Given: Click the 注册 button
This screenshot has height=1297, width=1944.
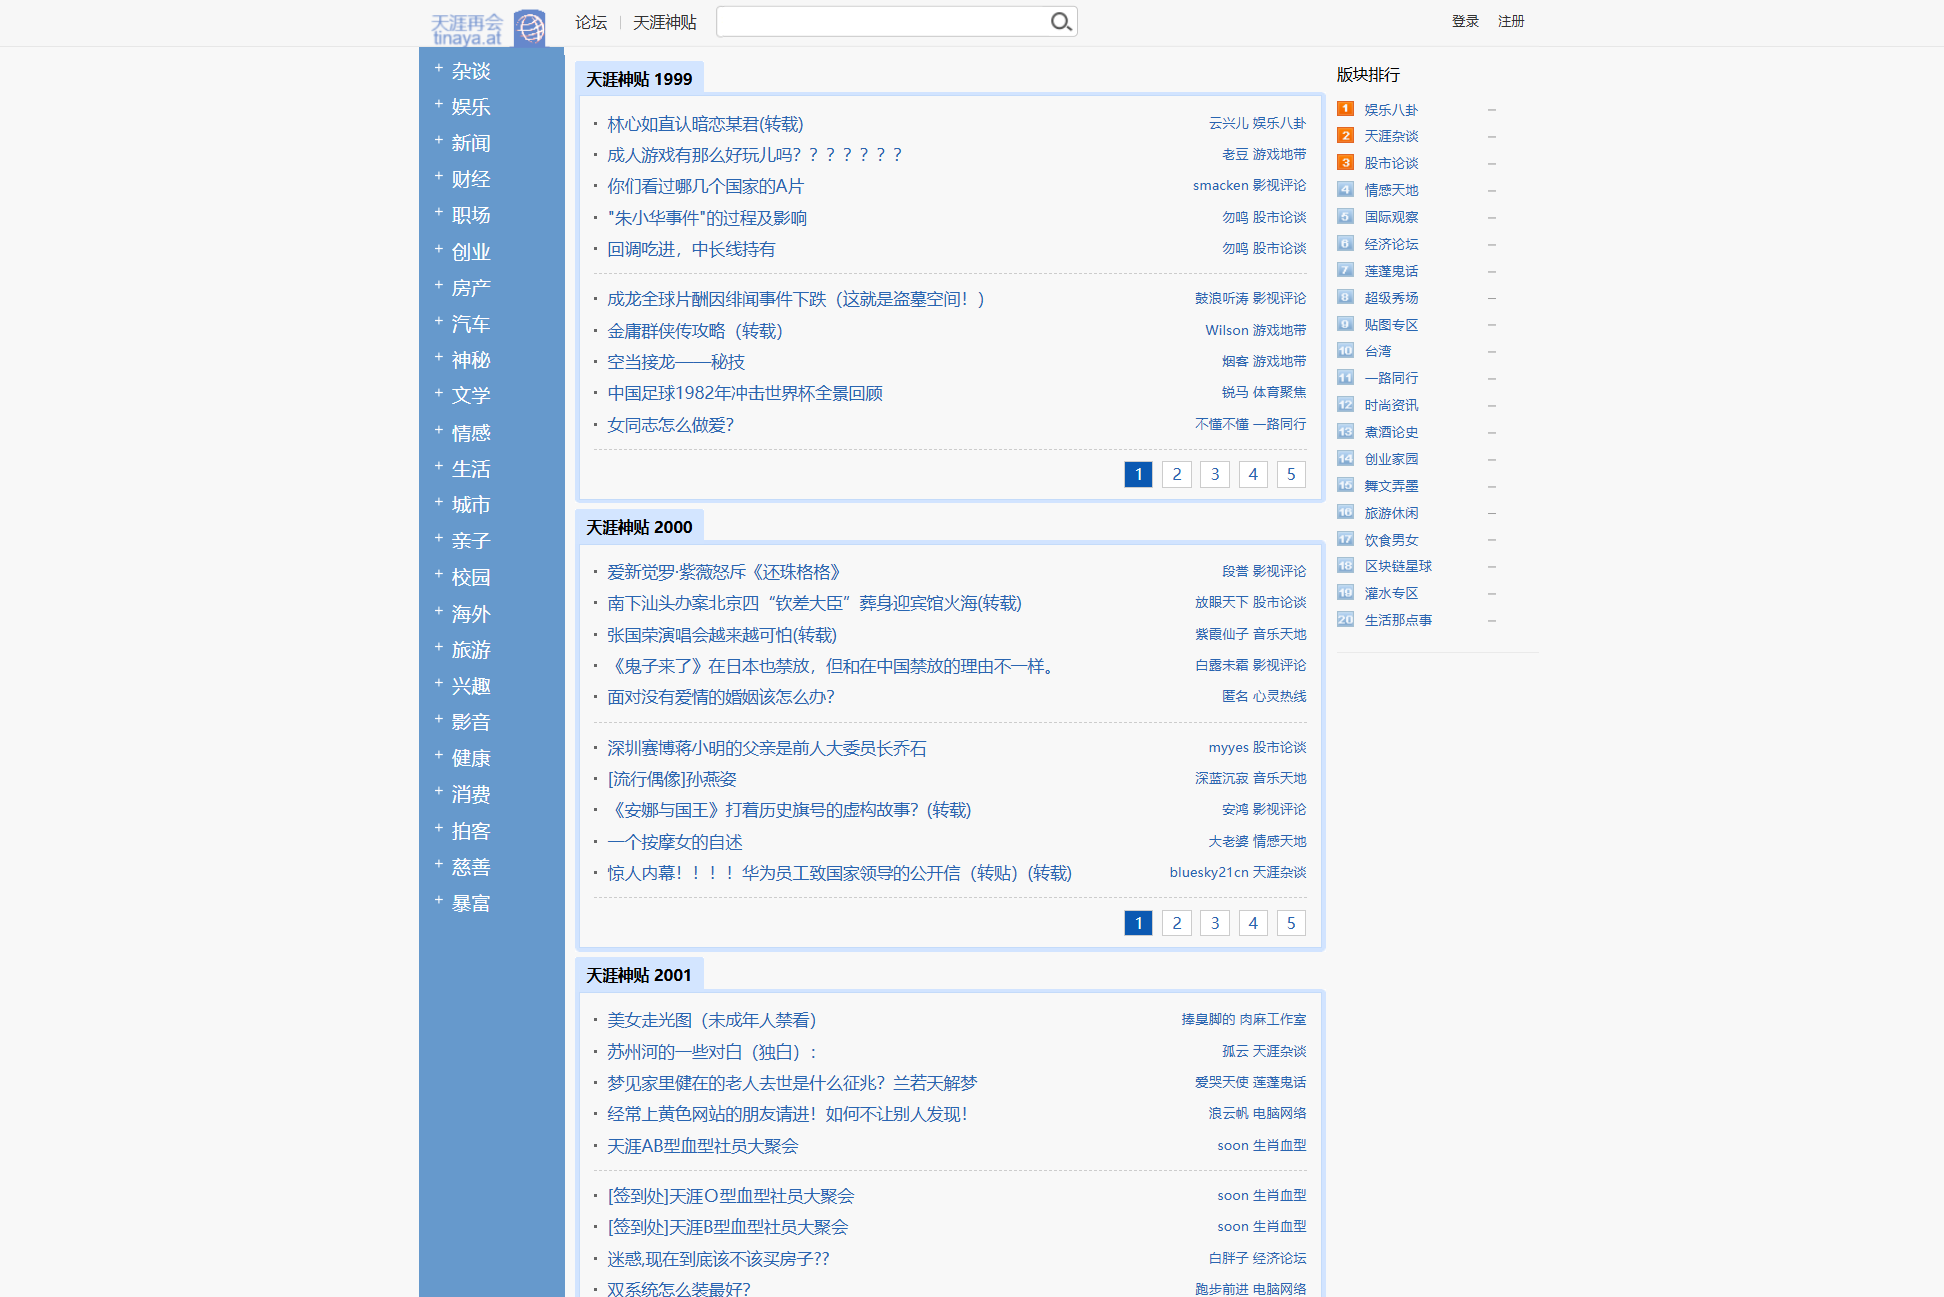Looking at the screenshot, I should pyautogui.click(x=1511, y=20).
